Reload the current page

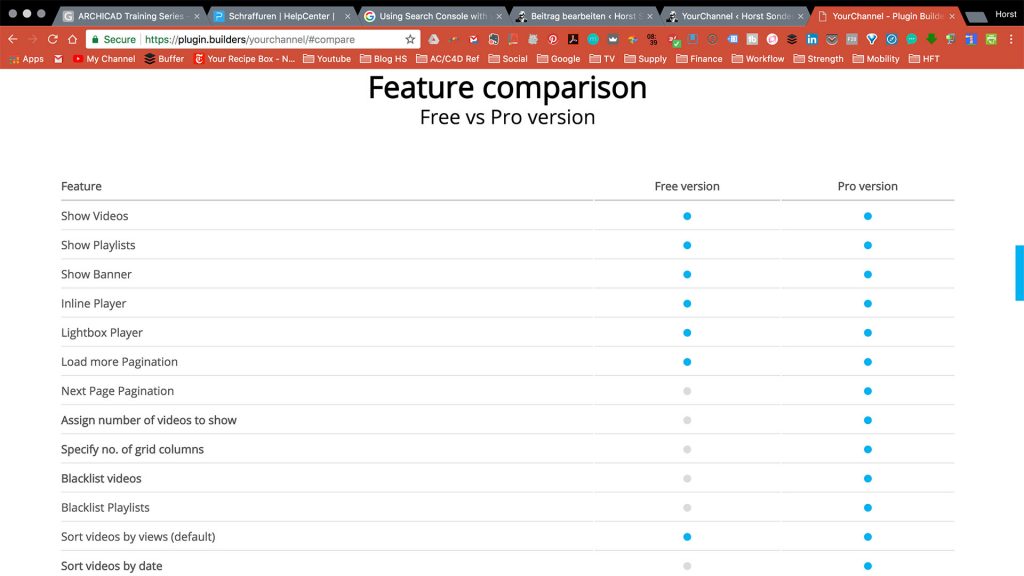(x=52, y=38)
